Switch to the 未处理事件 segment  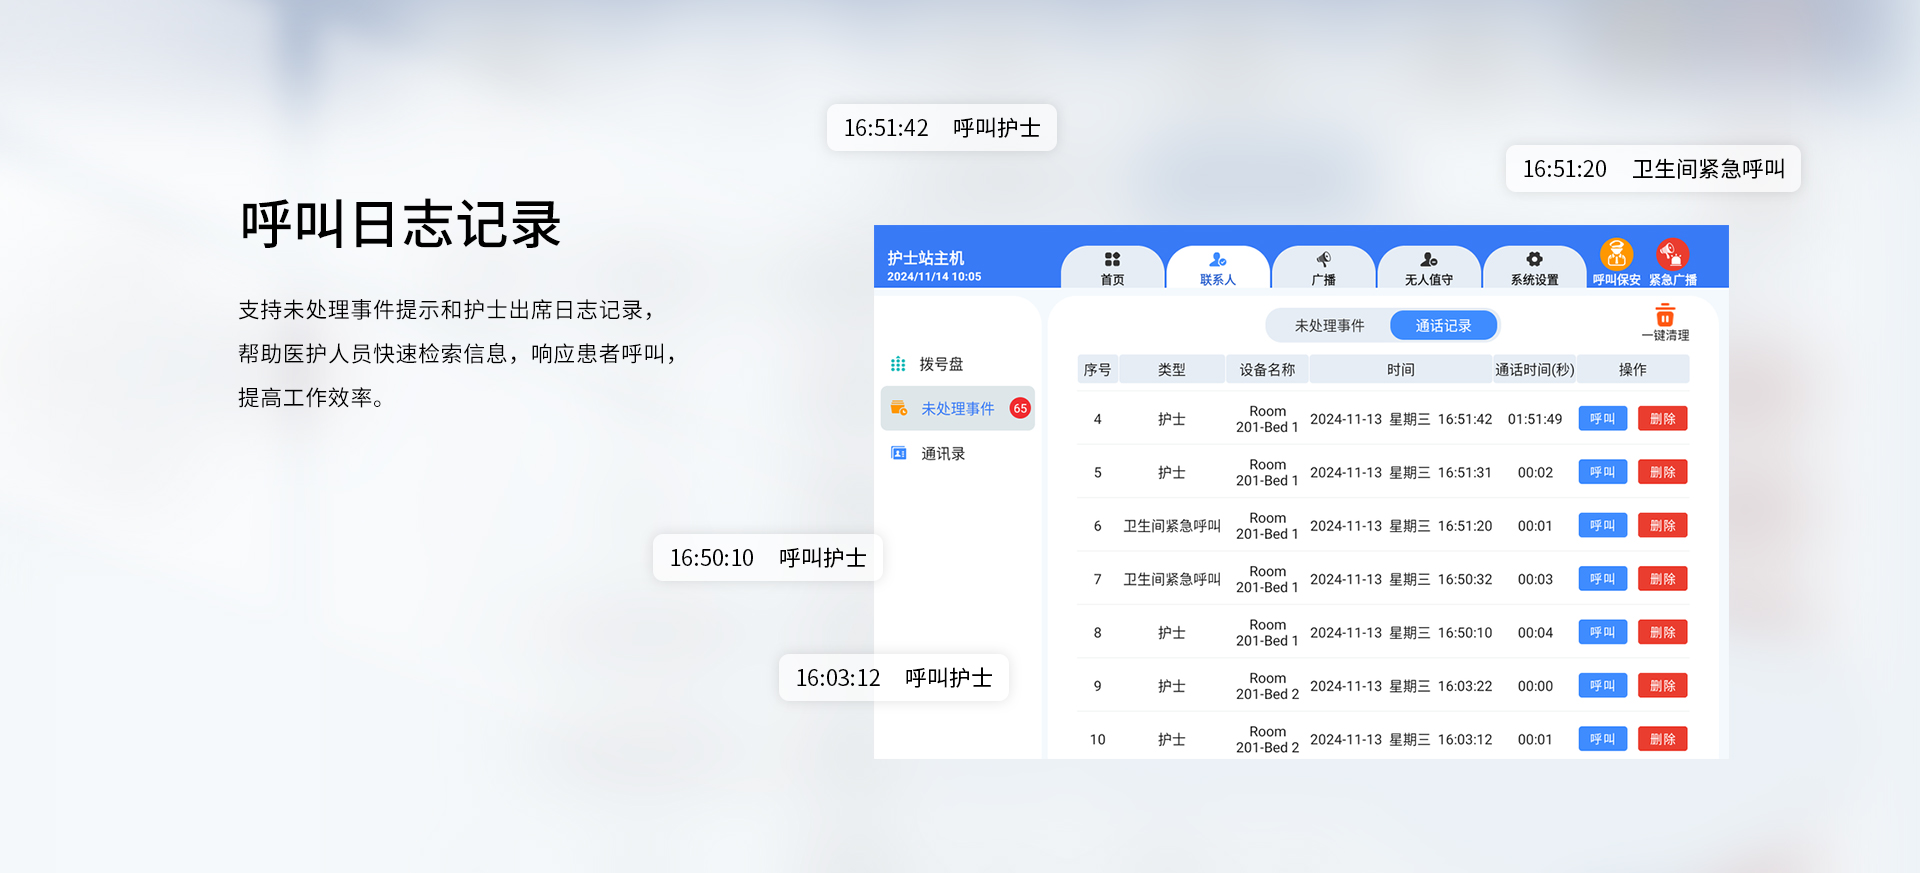(x=1329, y=326)
